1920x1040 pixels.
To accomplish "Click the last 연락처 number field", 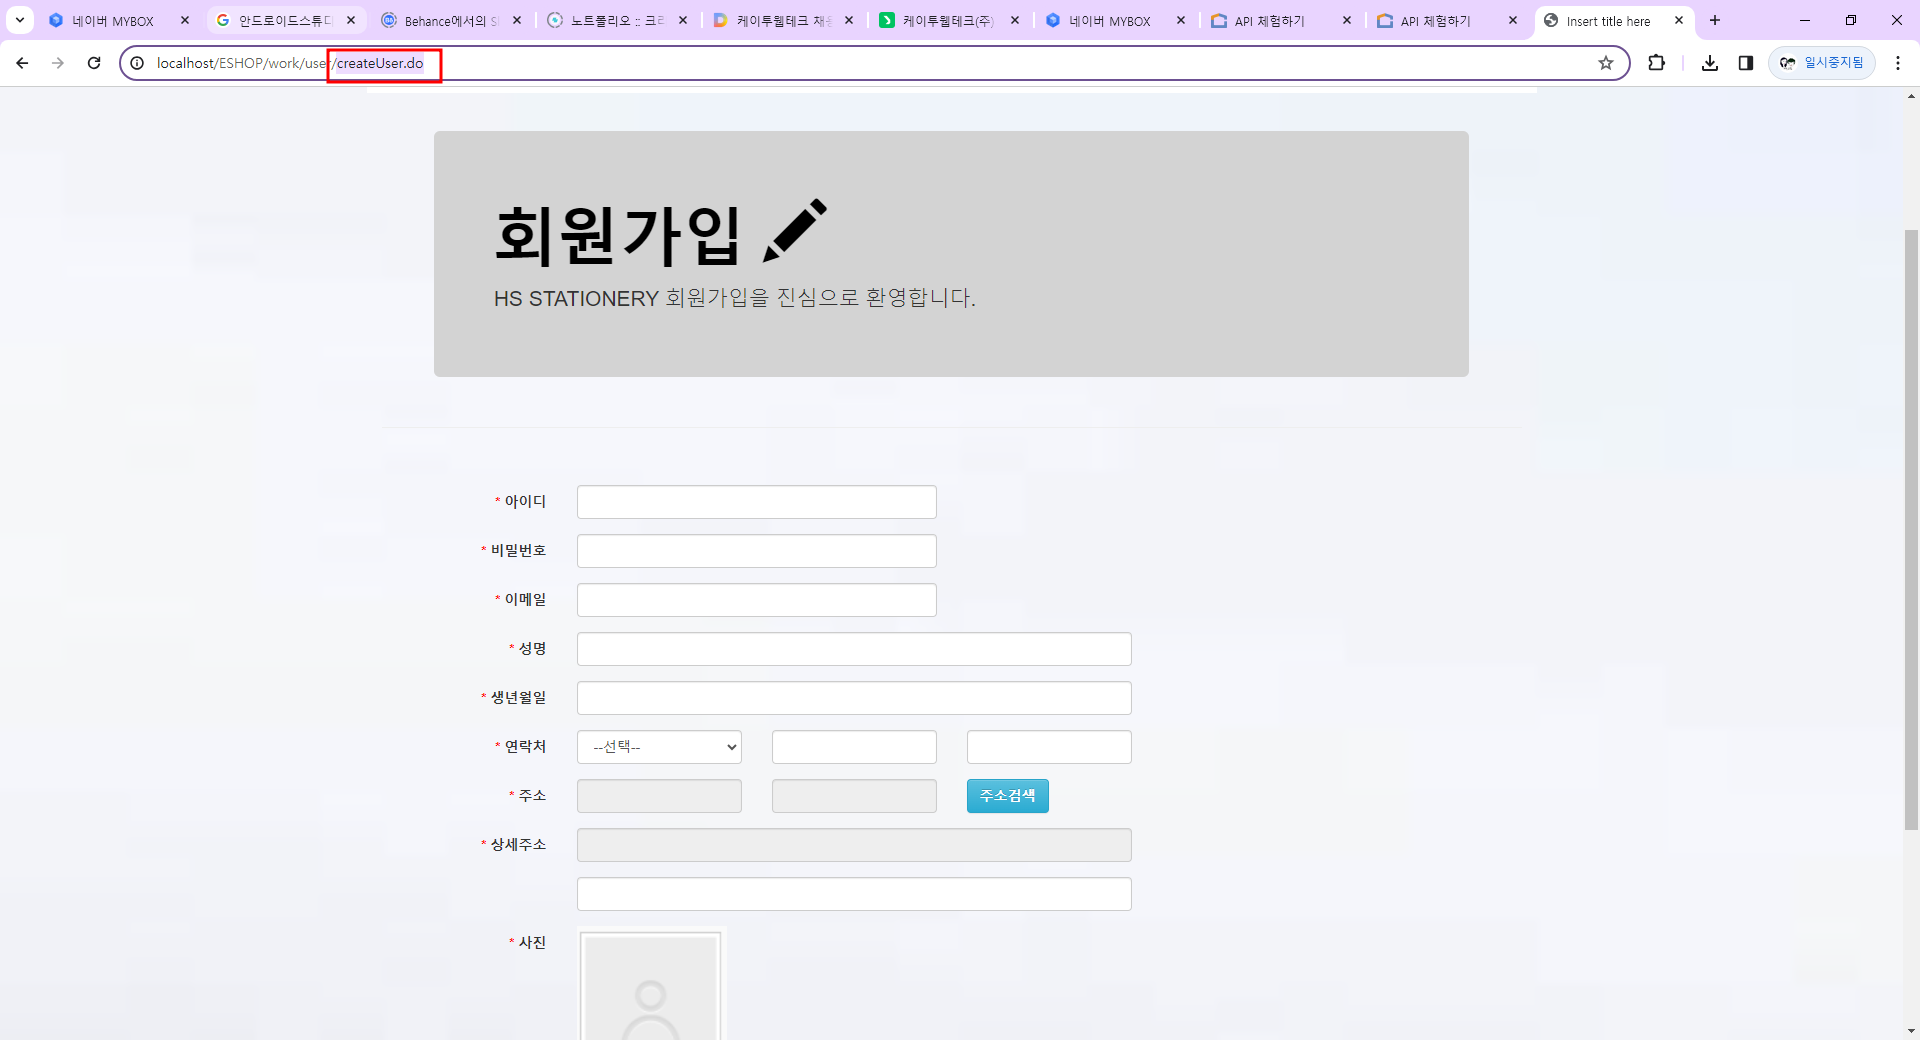I will (1049, 747).
